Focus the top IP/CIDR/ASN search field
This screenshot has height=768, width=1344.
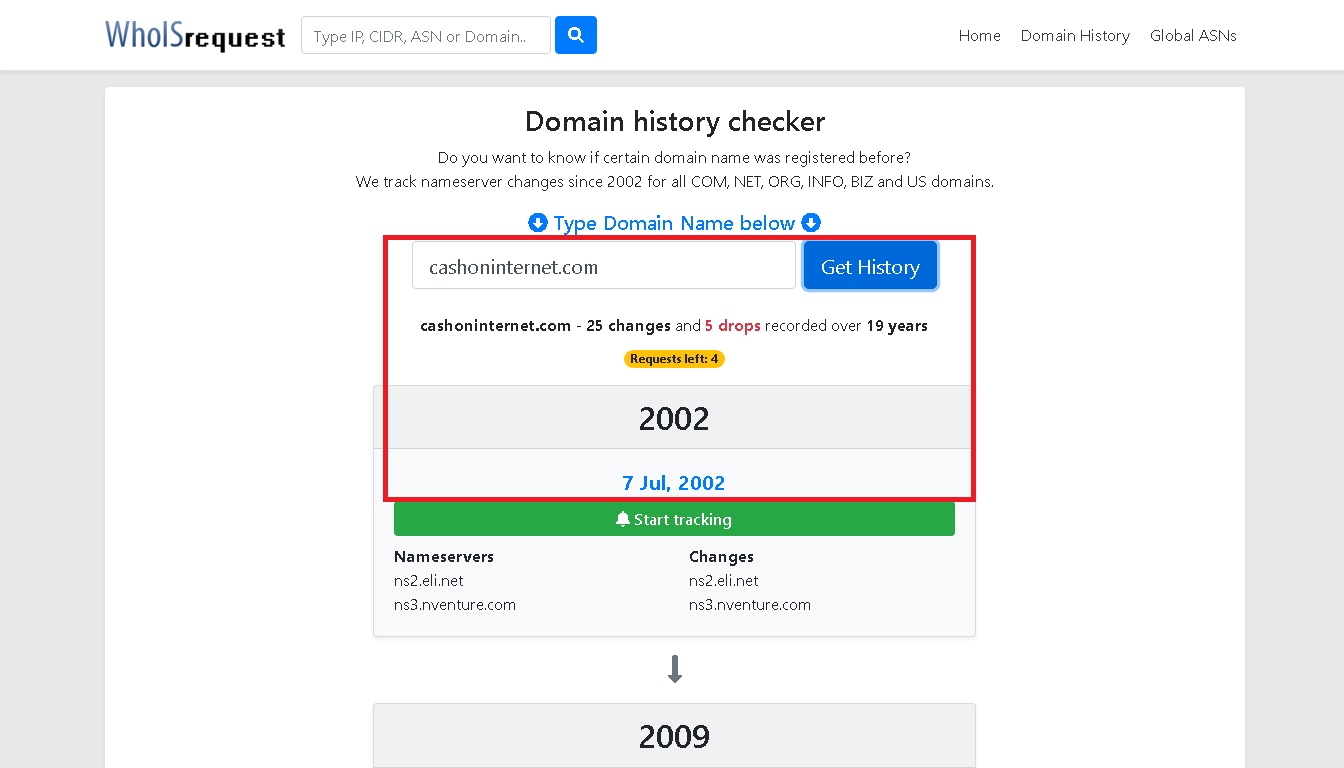point(426,35)
